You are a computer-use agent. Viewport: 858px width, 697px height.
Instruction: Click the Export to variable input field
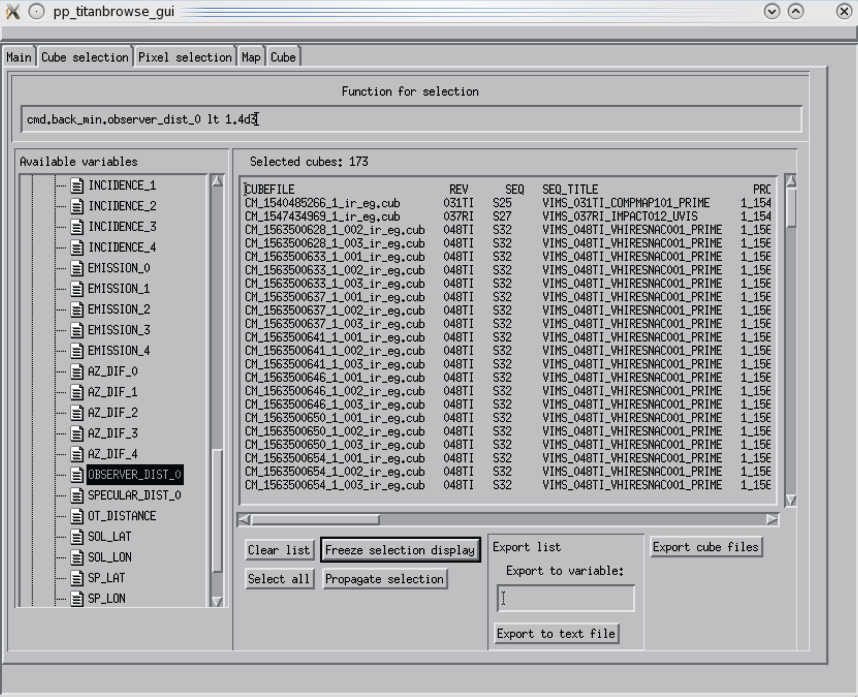(566, 599)
